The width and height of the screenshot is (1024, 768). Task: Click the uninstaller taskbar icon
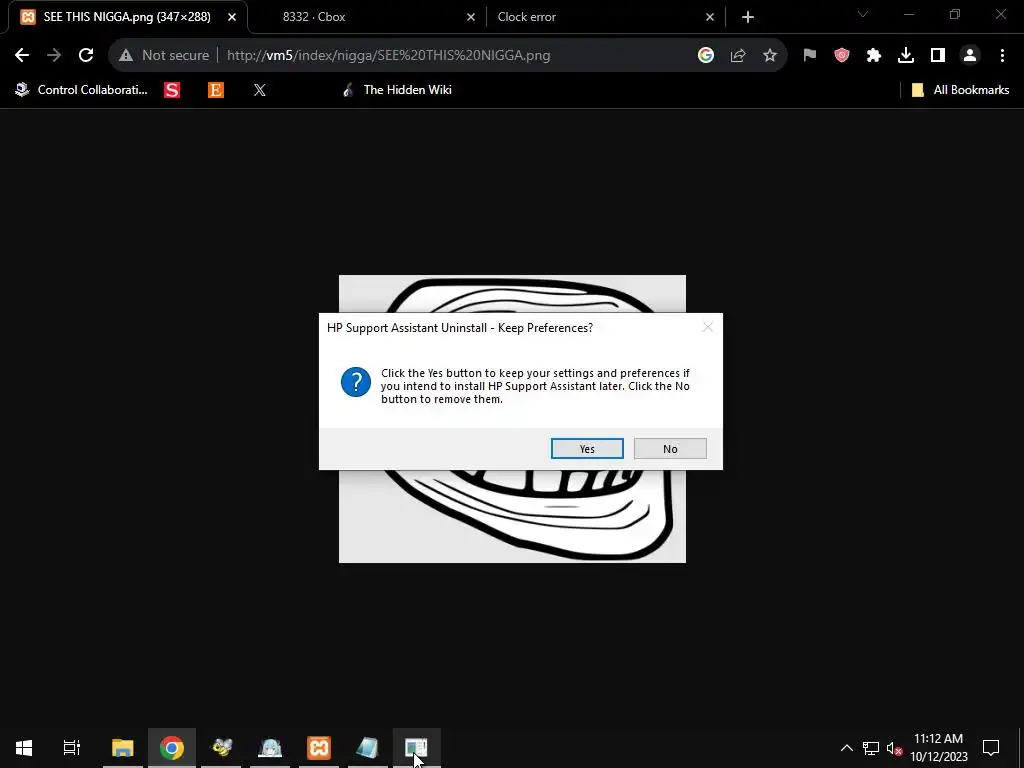pos(416,747)
